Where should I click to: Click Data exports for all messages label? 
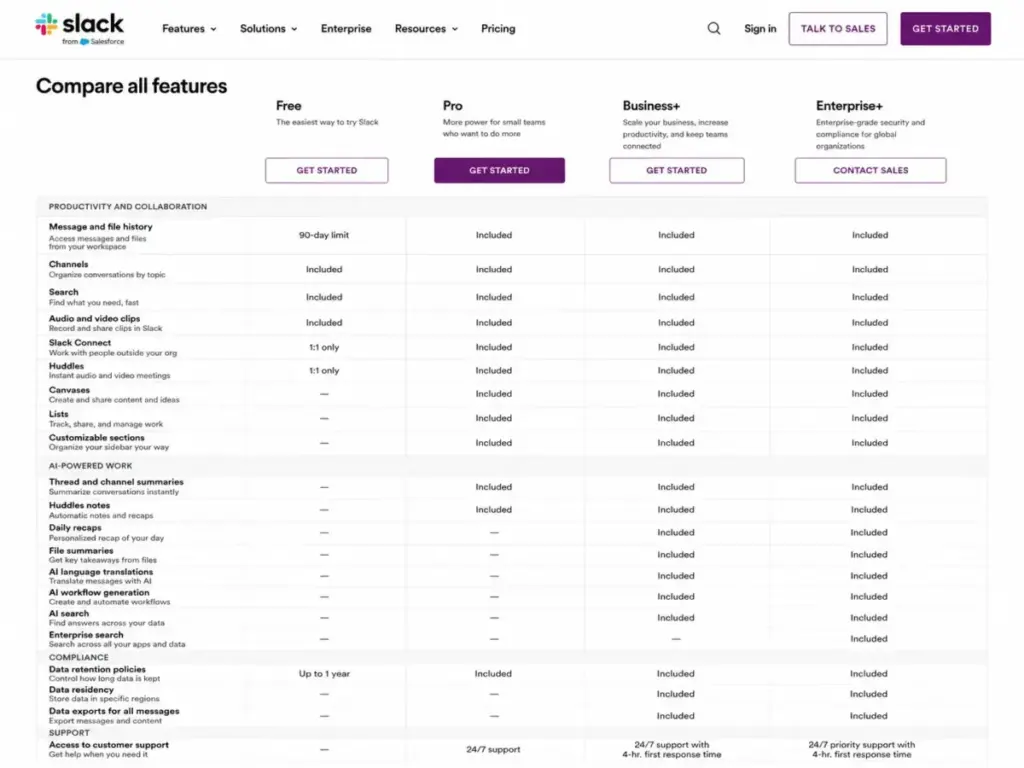coord(114,711)
